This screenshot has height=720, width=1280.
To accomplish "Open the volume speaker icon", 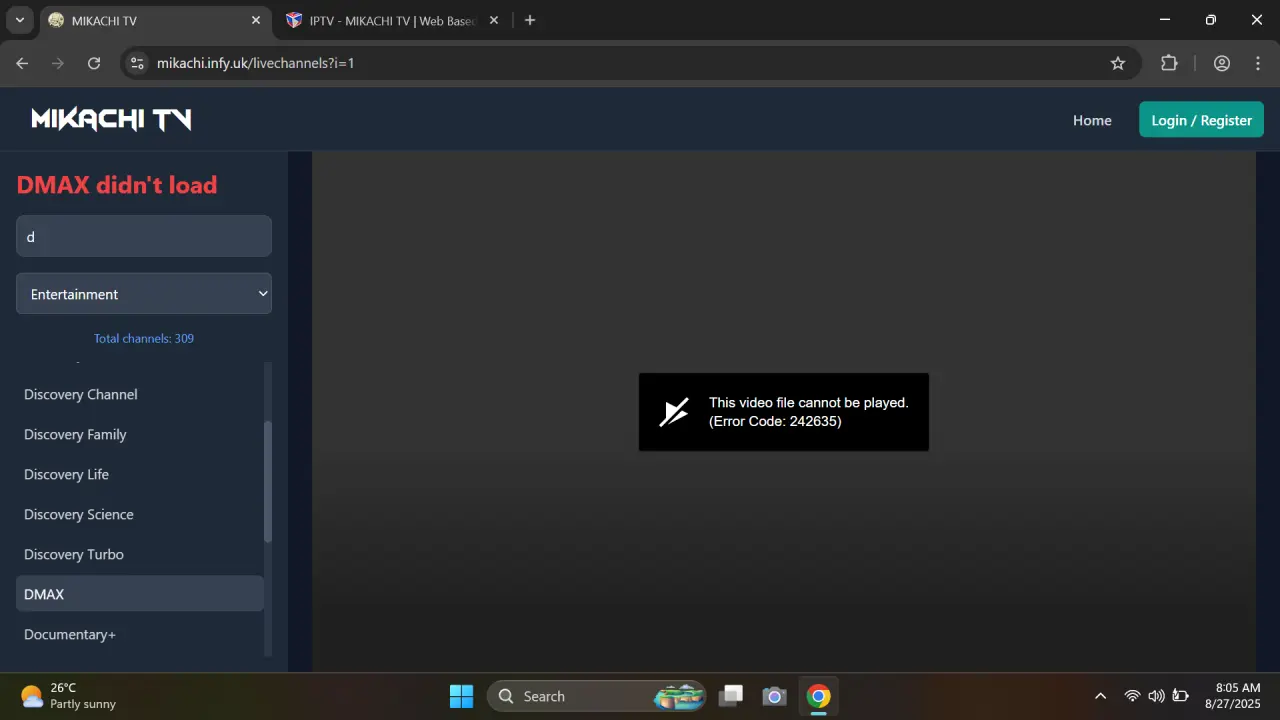I will pos(1156,696).
